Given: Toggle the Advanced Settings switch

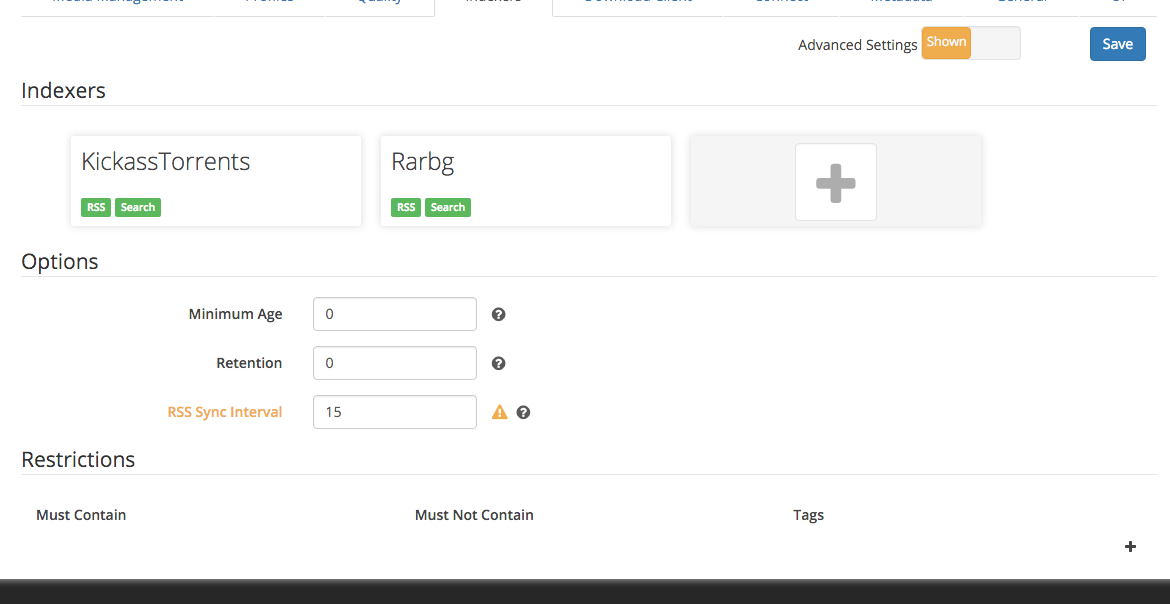Looking at the screenshot, I should (970, 43).
